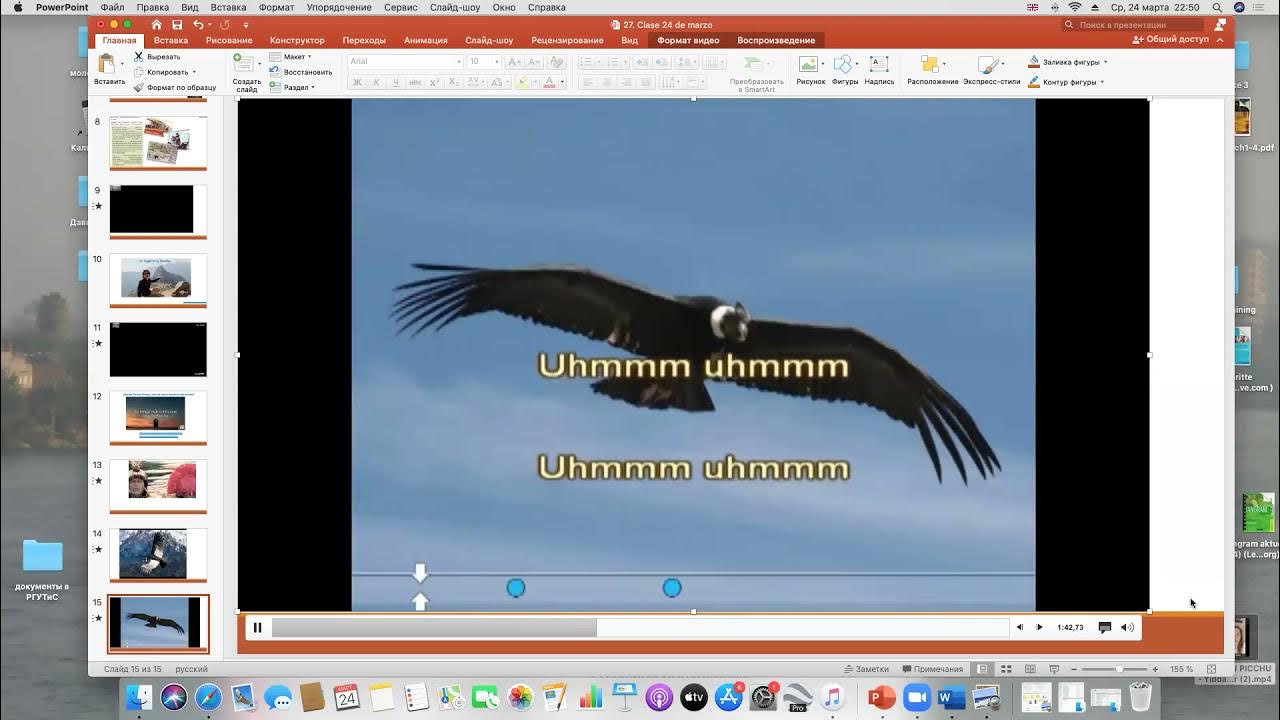Click the Undo arrow in title bar
This screenshot has height=720, width=1280.
[x=198, y=24]
